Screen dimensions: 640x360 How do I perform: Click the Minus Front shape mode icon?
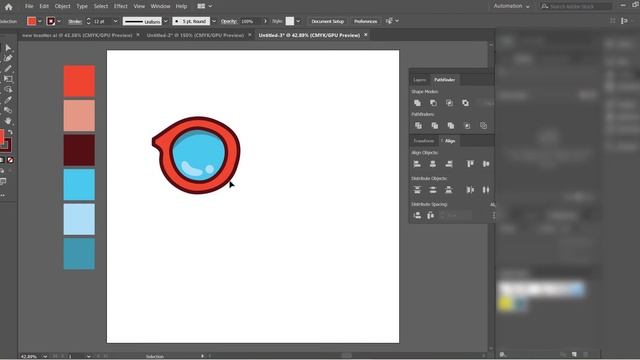point(433,103)
